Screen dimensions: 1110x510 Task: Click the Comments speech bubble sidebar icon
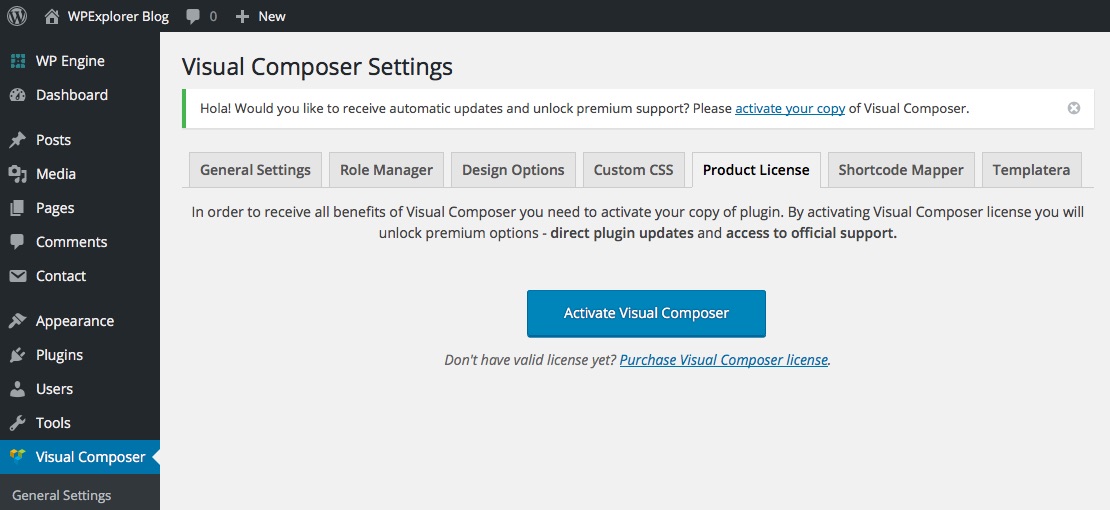pyautogui.click(x=18, y=242)
